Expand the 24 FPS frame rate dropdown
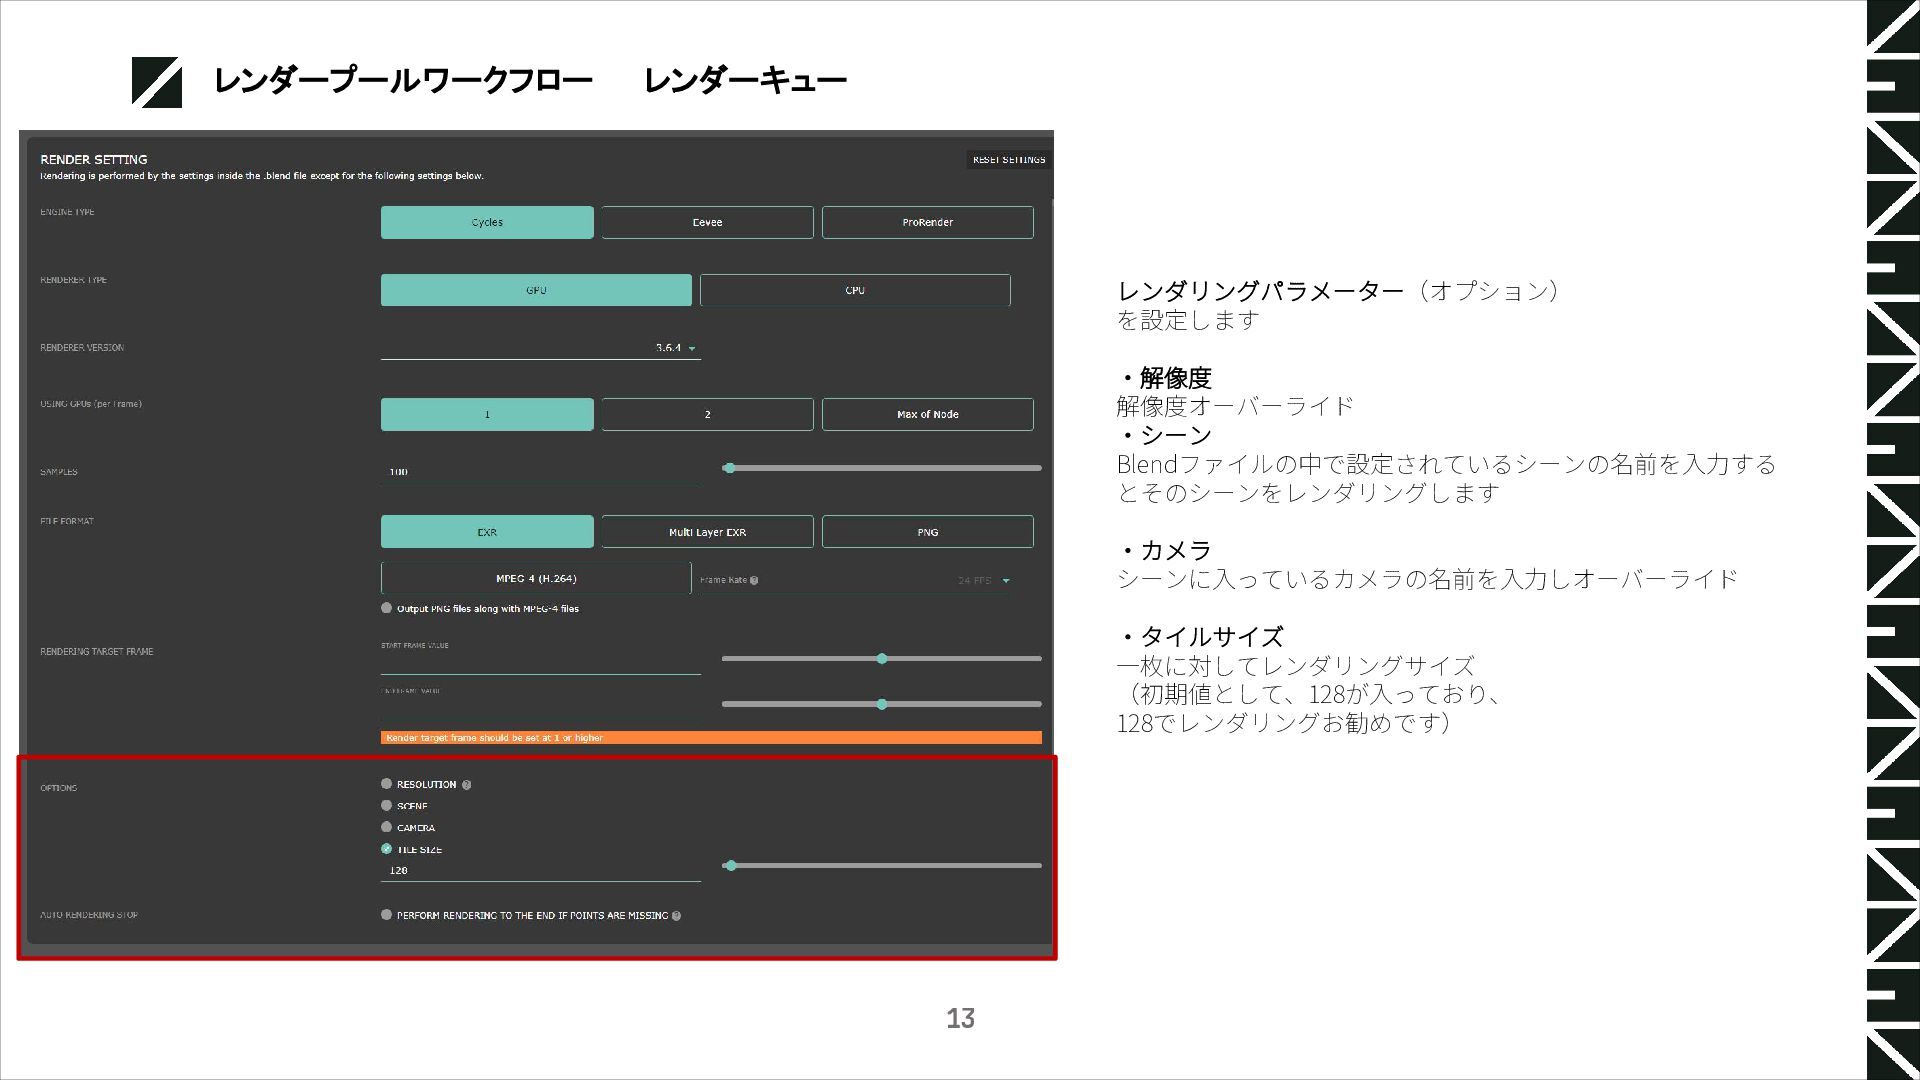The image size is (1920, 1080). click(x=1006, y=581)
